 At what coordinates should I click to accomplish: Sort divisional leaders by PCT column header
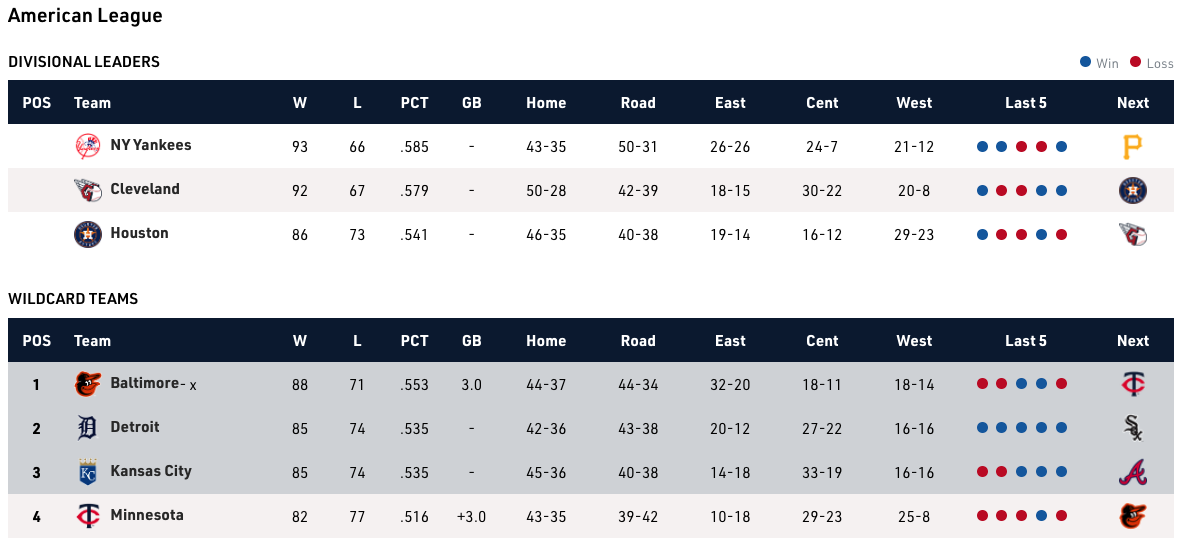coord(414,103)
